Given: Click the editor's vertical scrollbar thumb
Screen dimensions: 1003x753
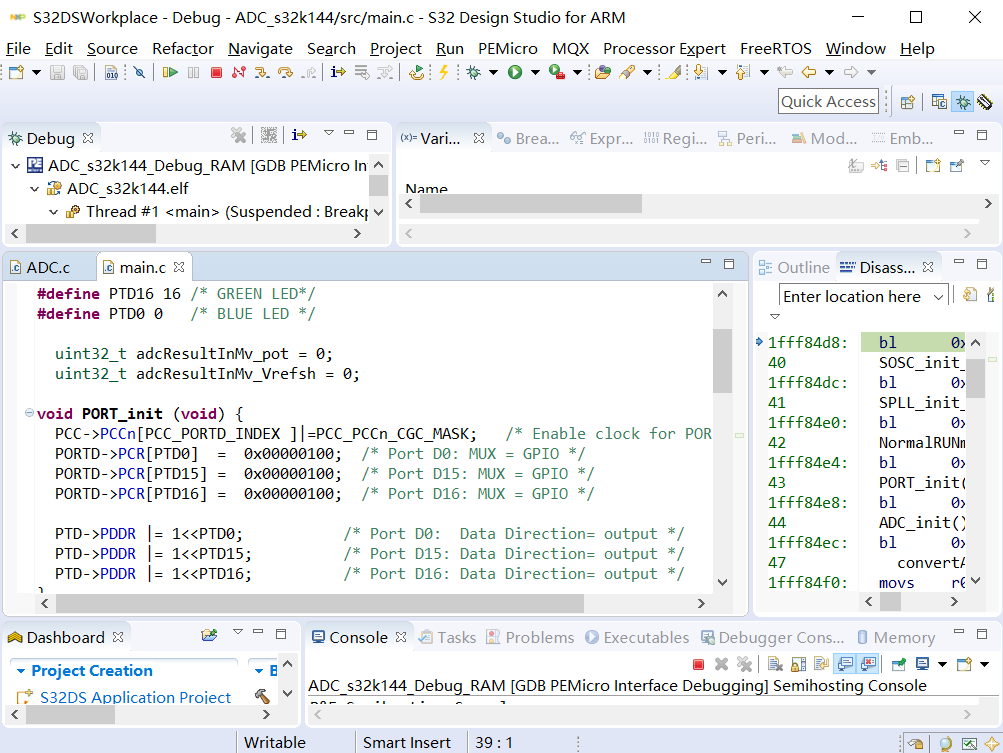Looking at the screenshot, I should pos(722,361).
